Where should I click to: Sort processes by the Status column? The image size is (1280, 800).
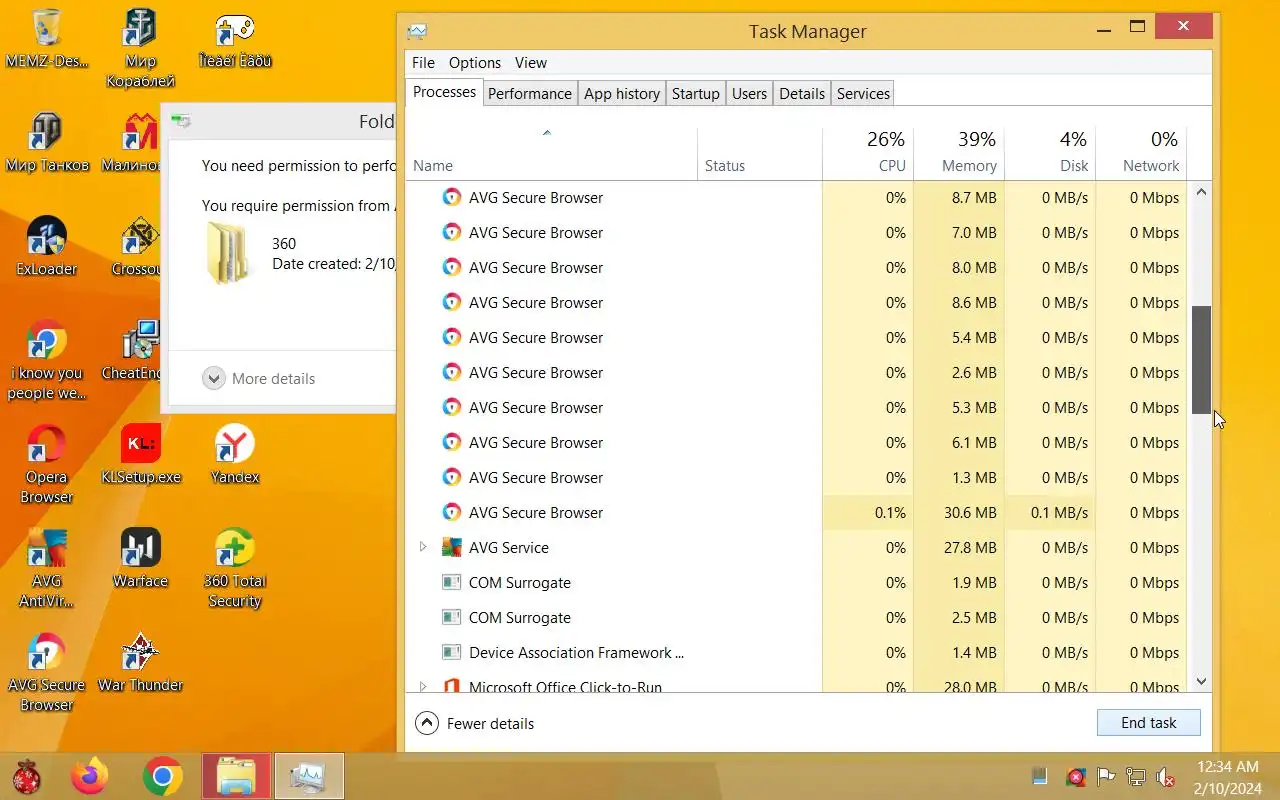pyautogui.click(x=760, y=153)
